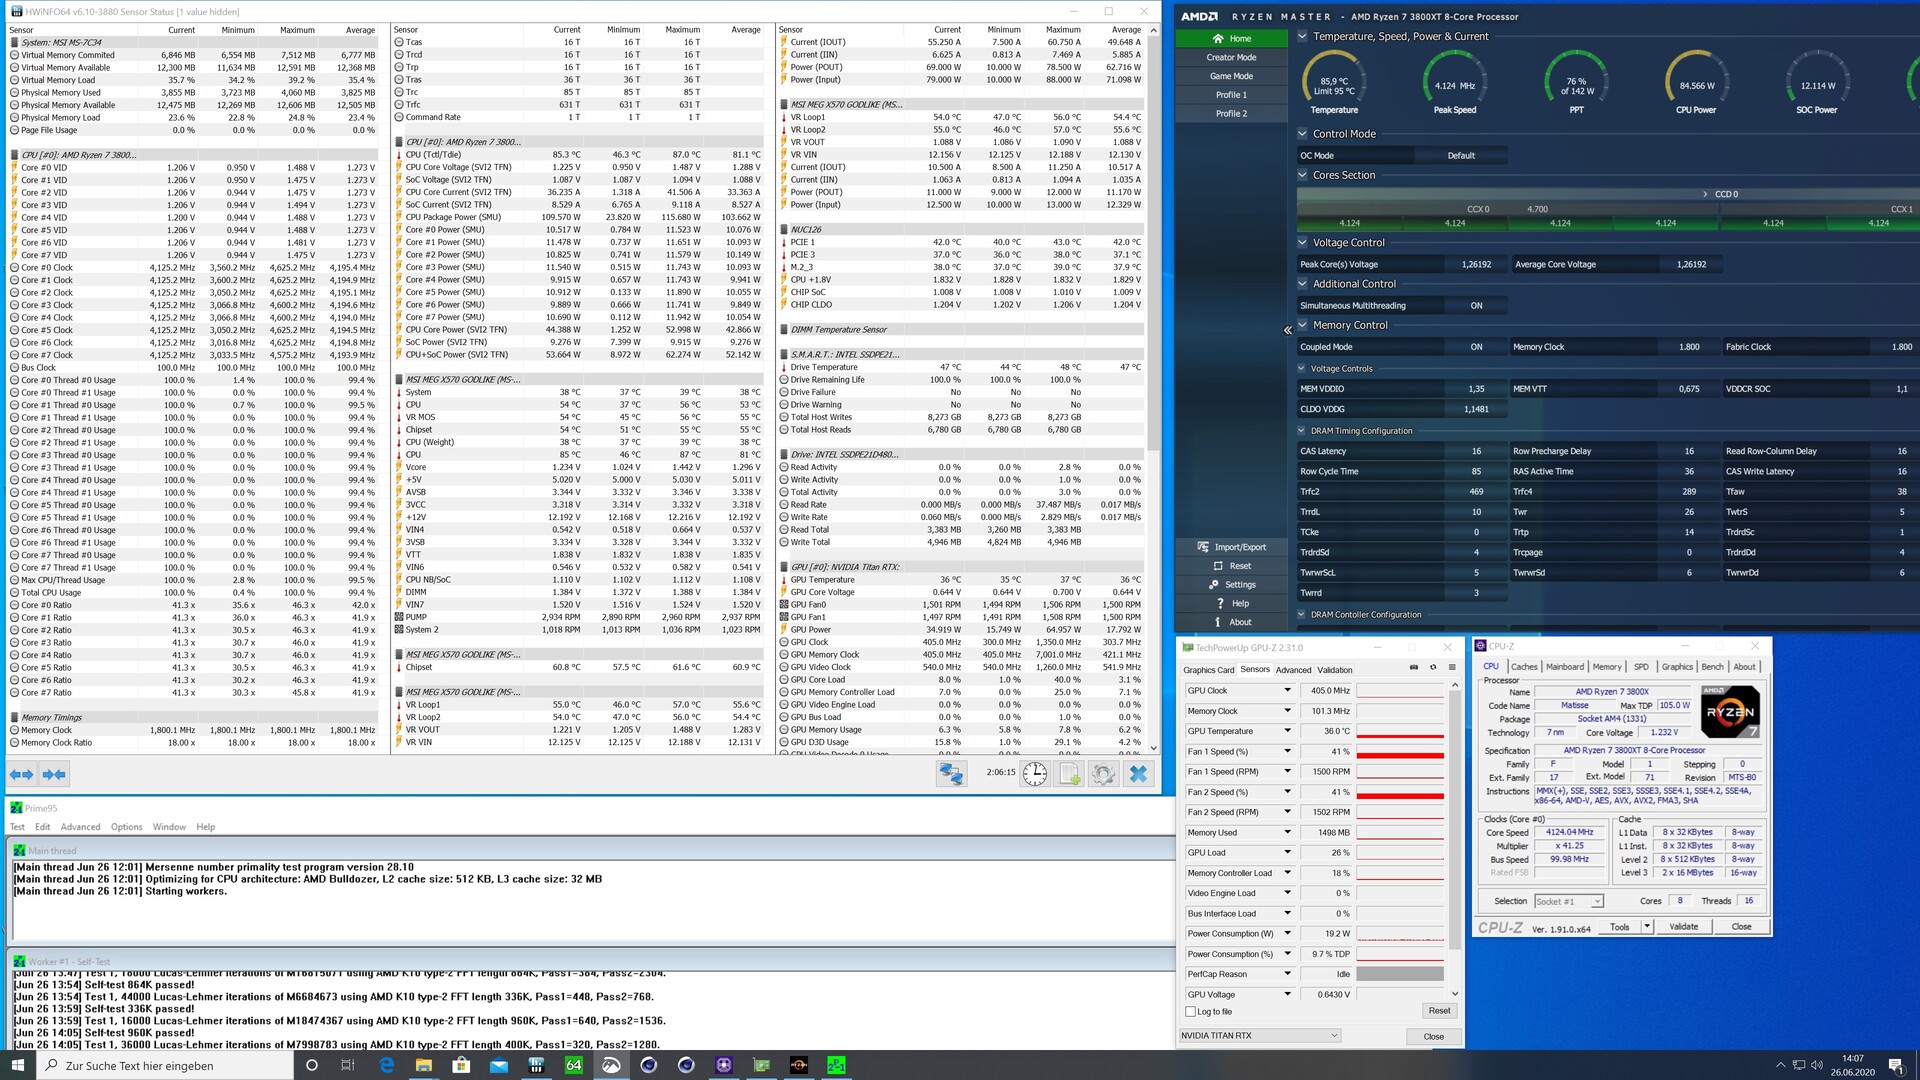Click GPU-Z sensors scrollbar down arrow
Viewport: 1920px width, 1080px height.
coord(1455,994)
